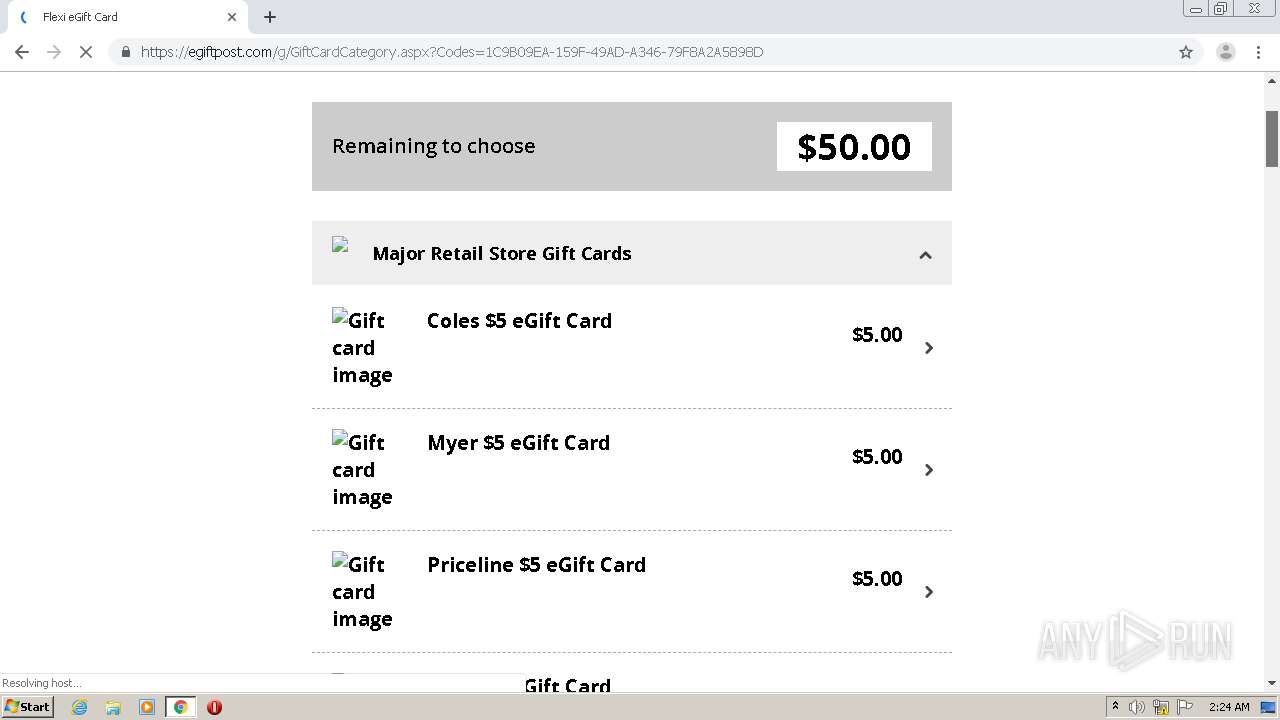Open the Windows Start menu

tap(27, 707)
